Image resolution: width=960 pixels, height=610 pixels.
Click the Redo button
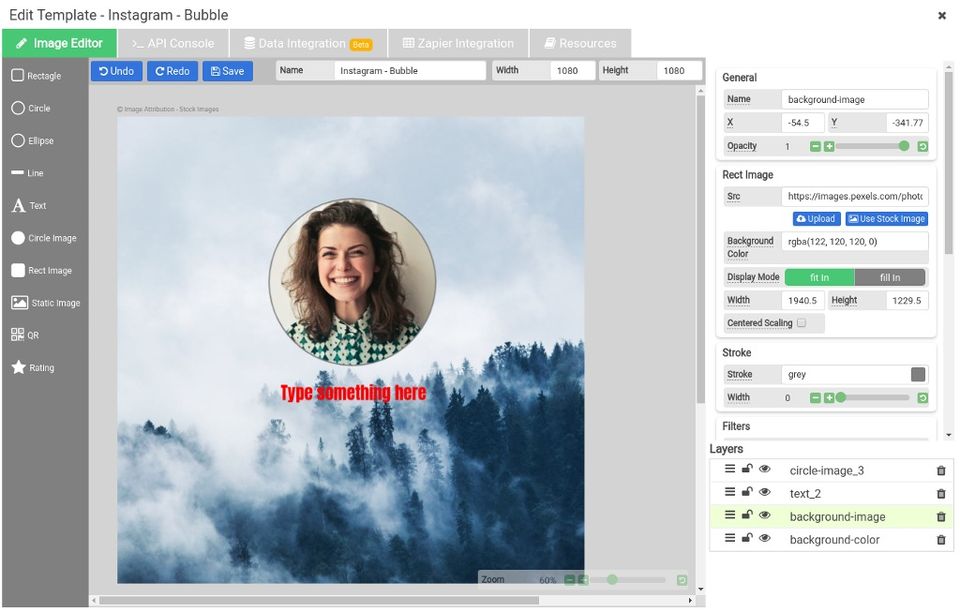pyautogui.click(x=172, y=71)
